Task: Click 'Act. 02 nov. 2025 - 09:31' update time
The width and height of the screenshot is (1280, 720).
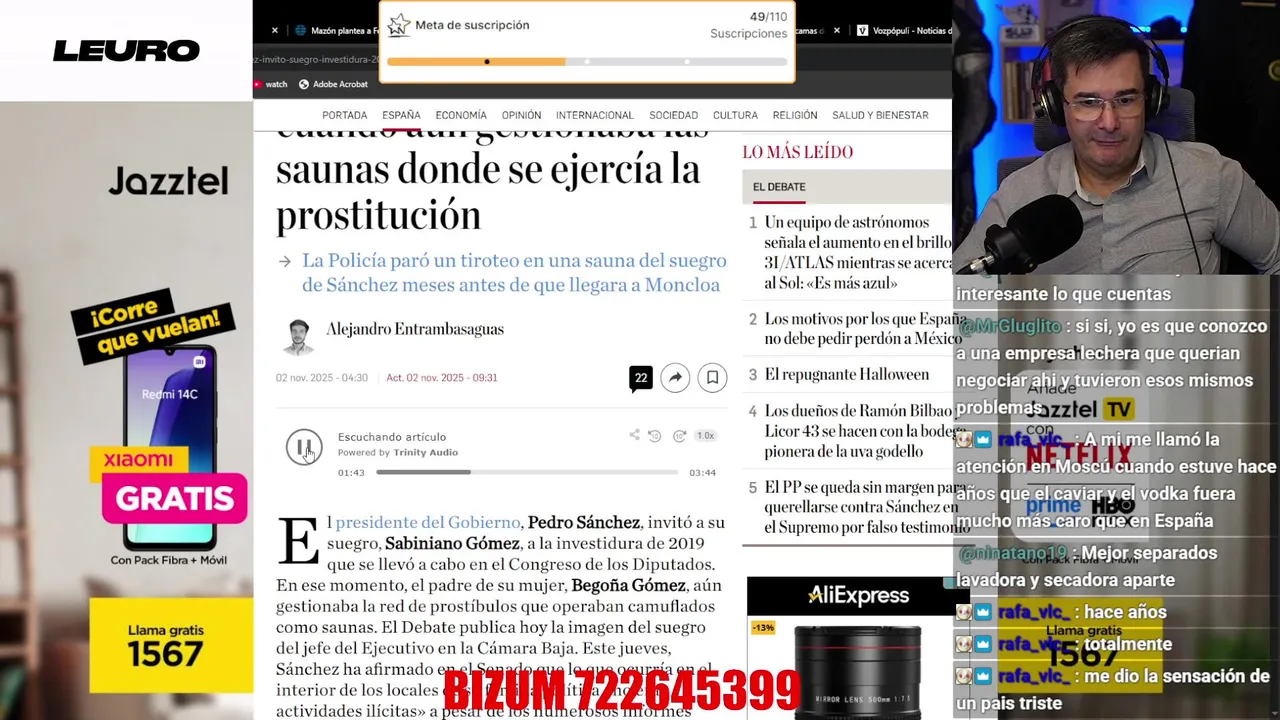Action: [x=442, y=378]
